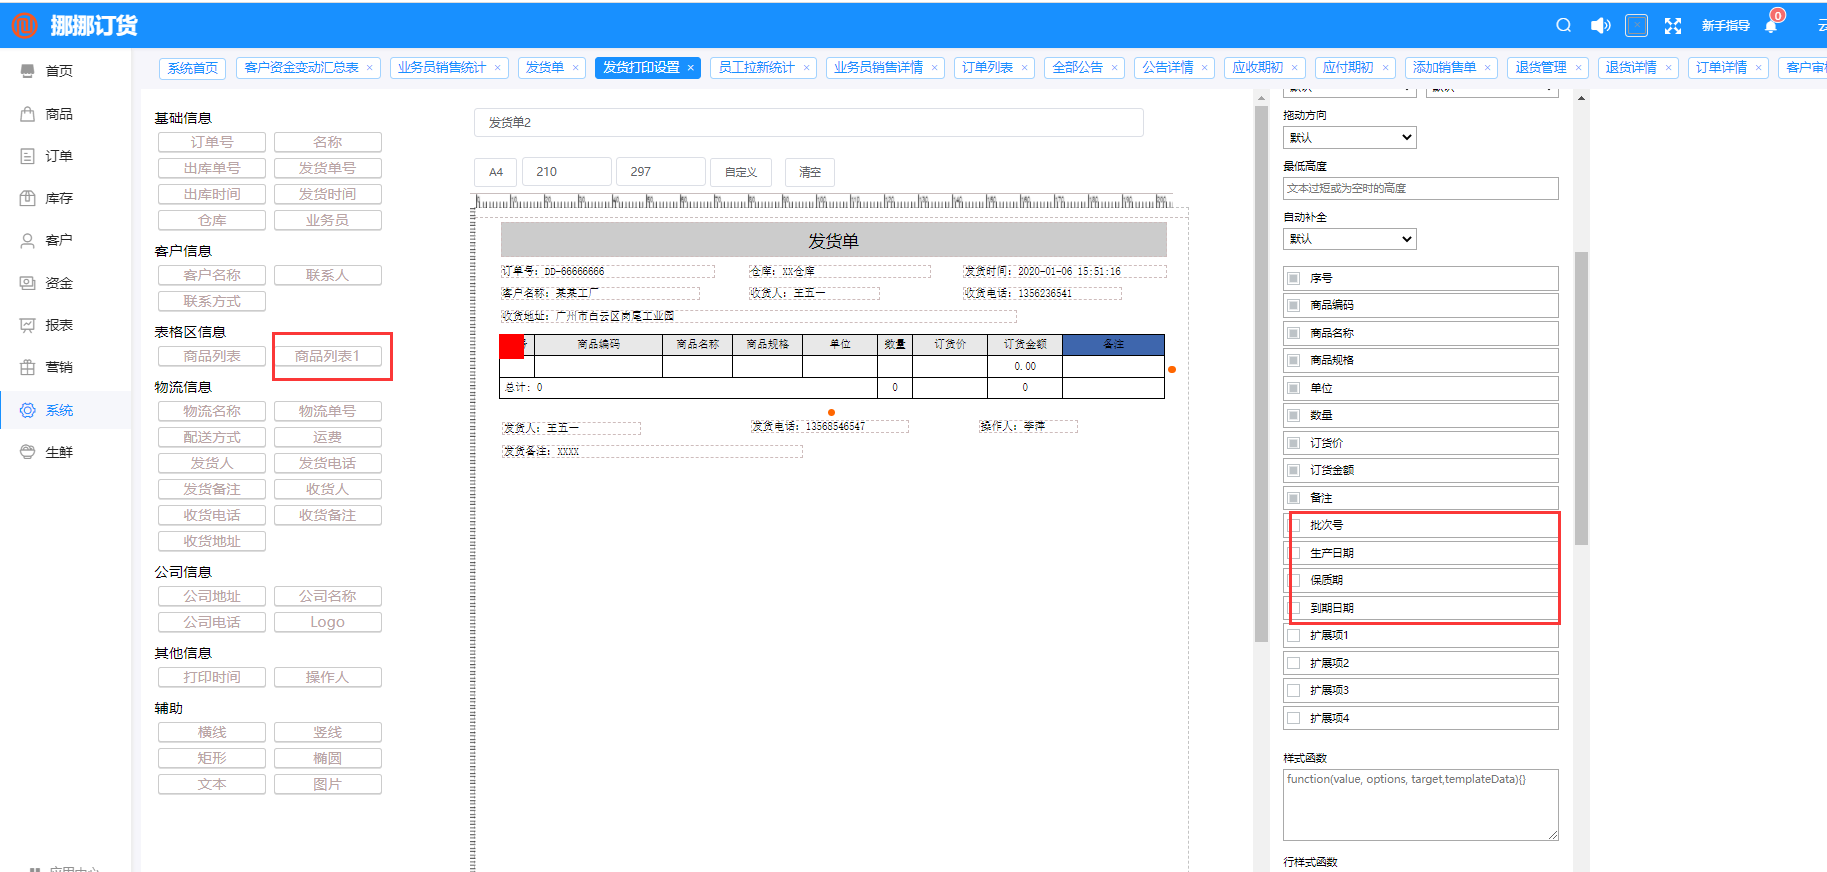Open the notification bell
Viewport: 1827px width, 872px height.
click(x=1771, y=26)
